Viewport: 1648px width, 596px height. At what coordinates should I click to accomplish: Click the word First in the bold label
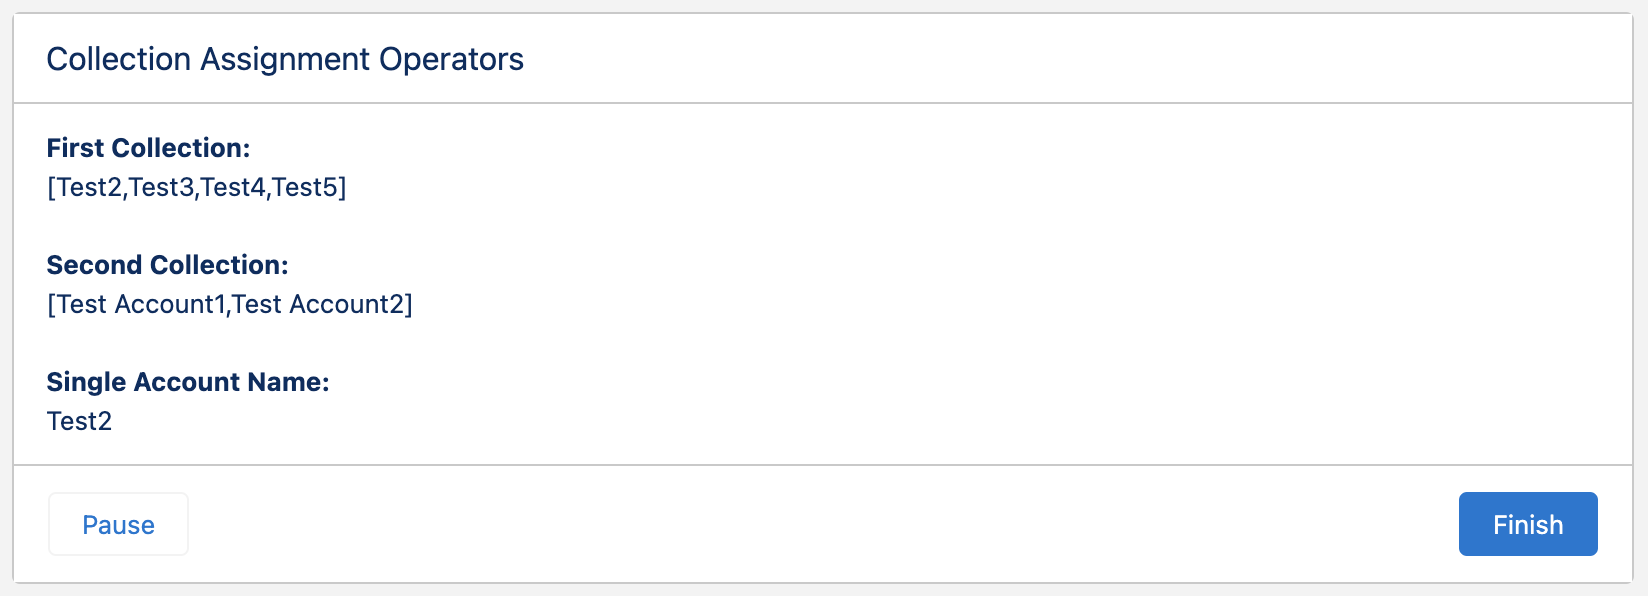(x=75, y=148)
